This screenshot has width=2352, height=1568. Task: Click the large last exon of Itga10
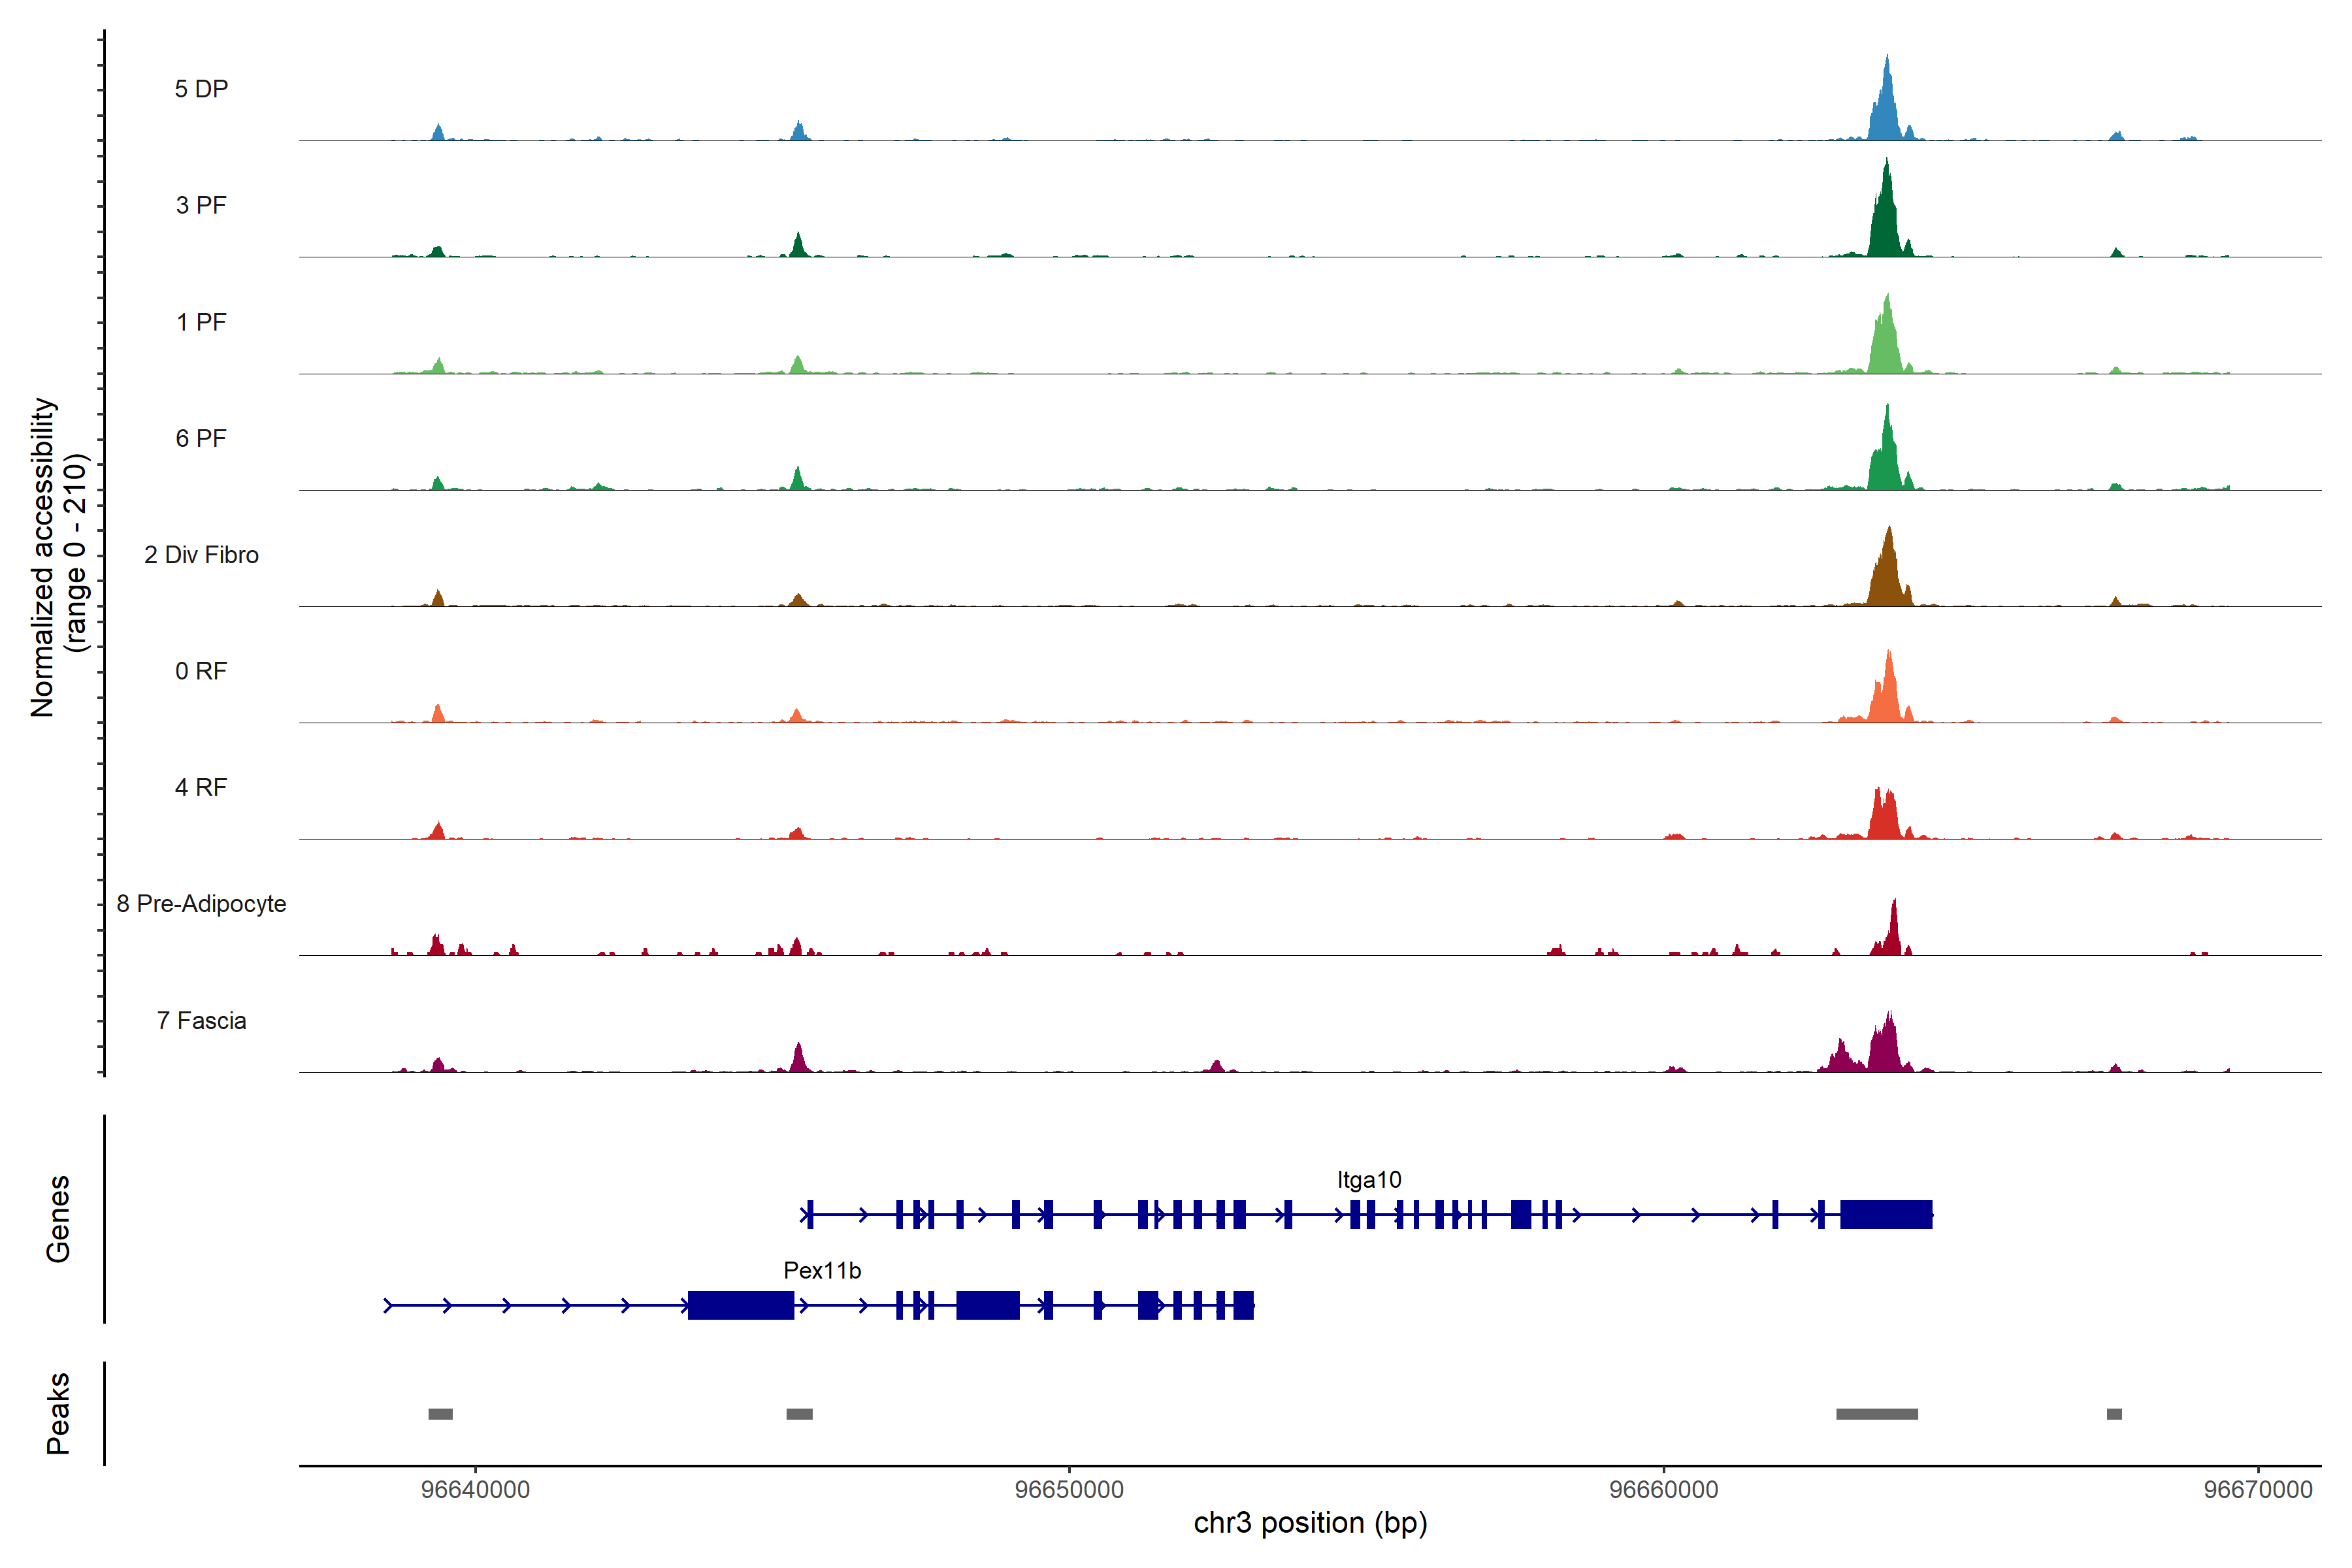(1886, 1215)
